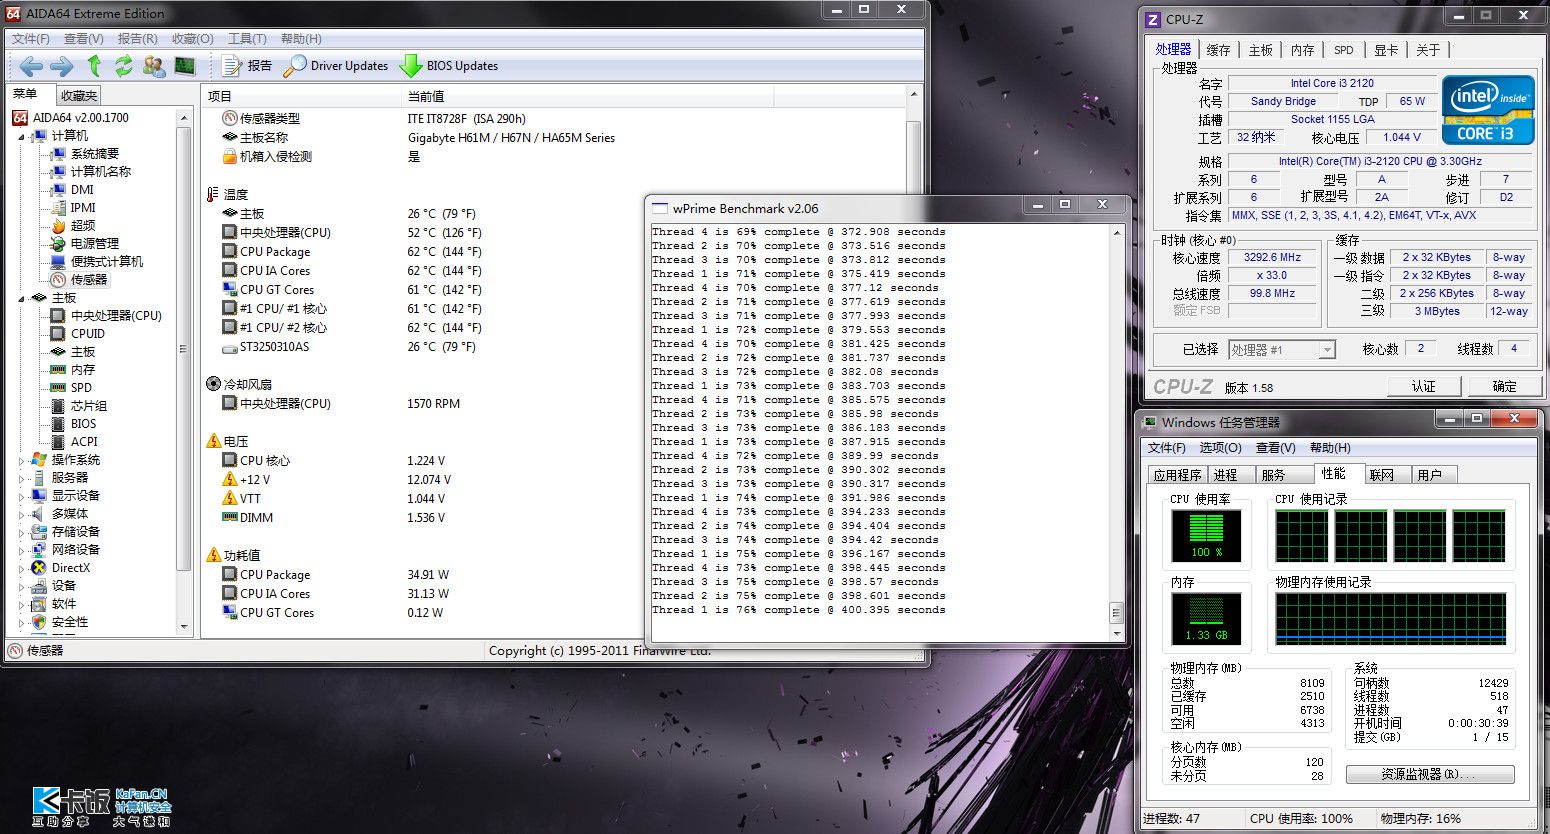This screenshot has height=834, width=1550.
Task: Open AIDA64 文件(F) menu
Action: pos(31,38)
